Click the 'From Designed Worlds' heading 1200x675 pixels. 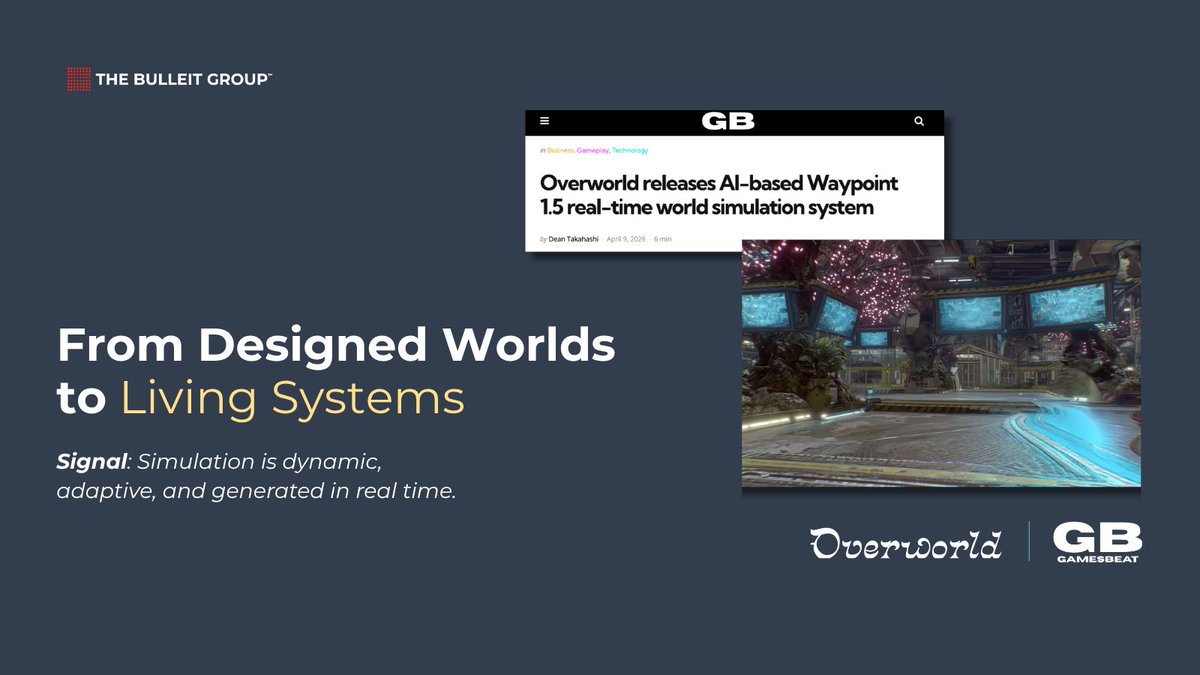tap(336, 346)
